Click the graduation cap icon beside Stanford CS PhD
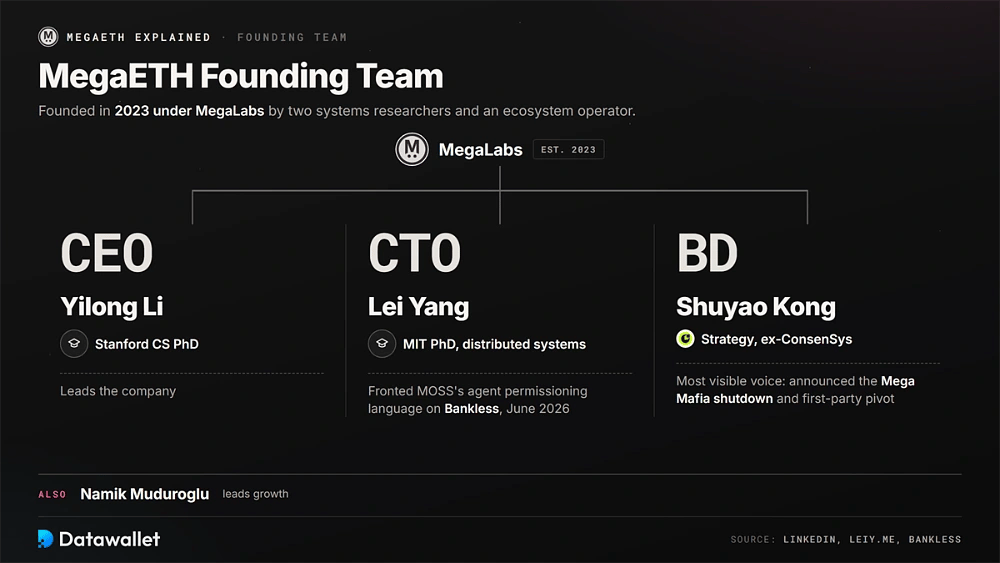This screenshot has width=1000, height=563. [74, 344]
